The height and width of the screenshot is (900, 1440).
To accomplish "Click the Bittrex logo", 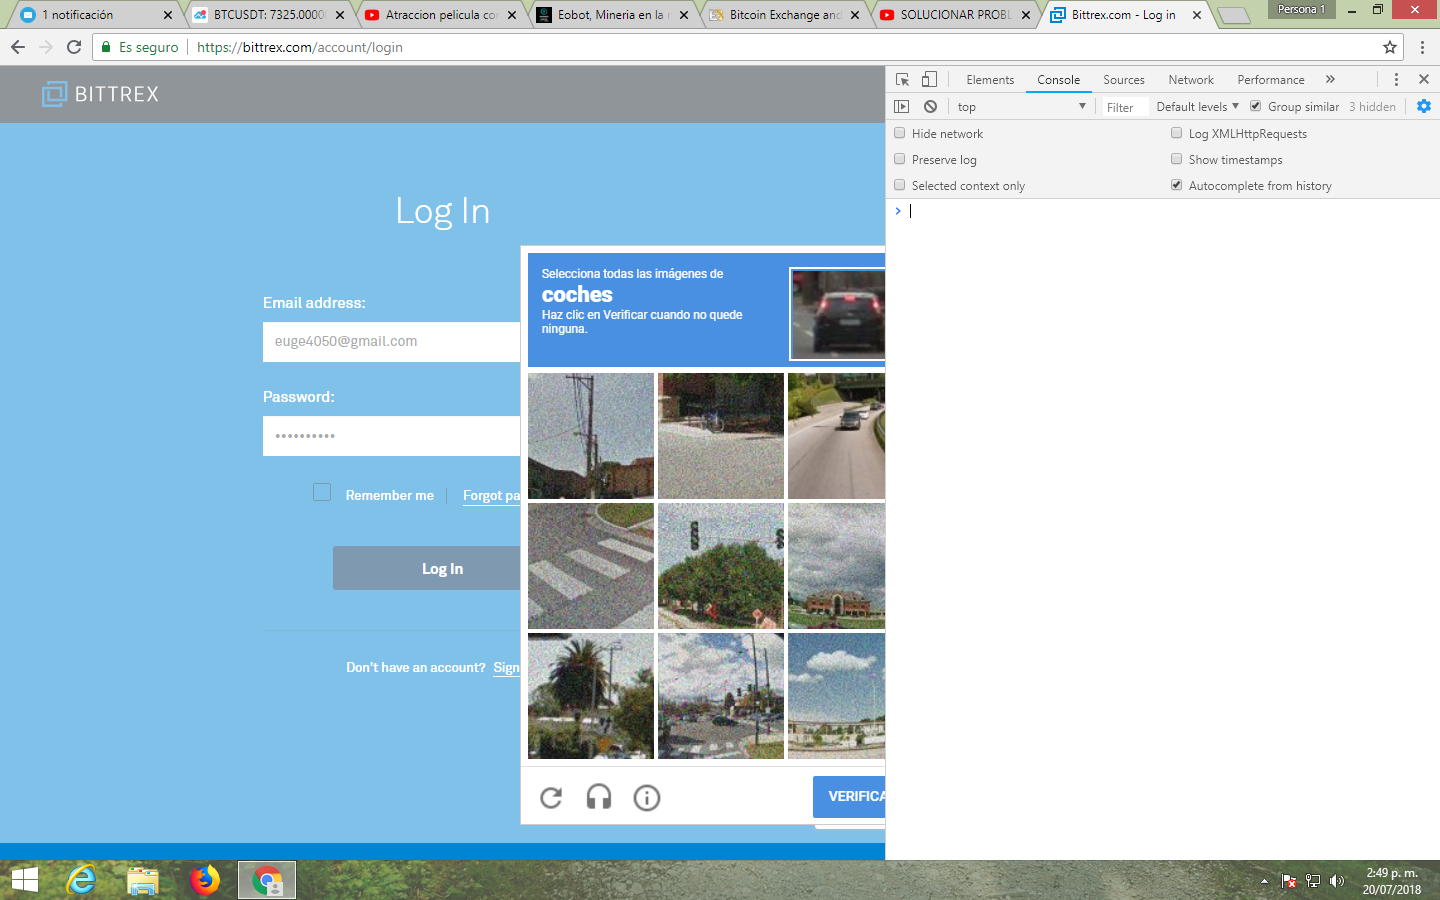I will 100,94.
